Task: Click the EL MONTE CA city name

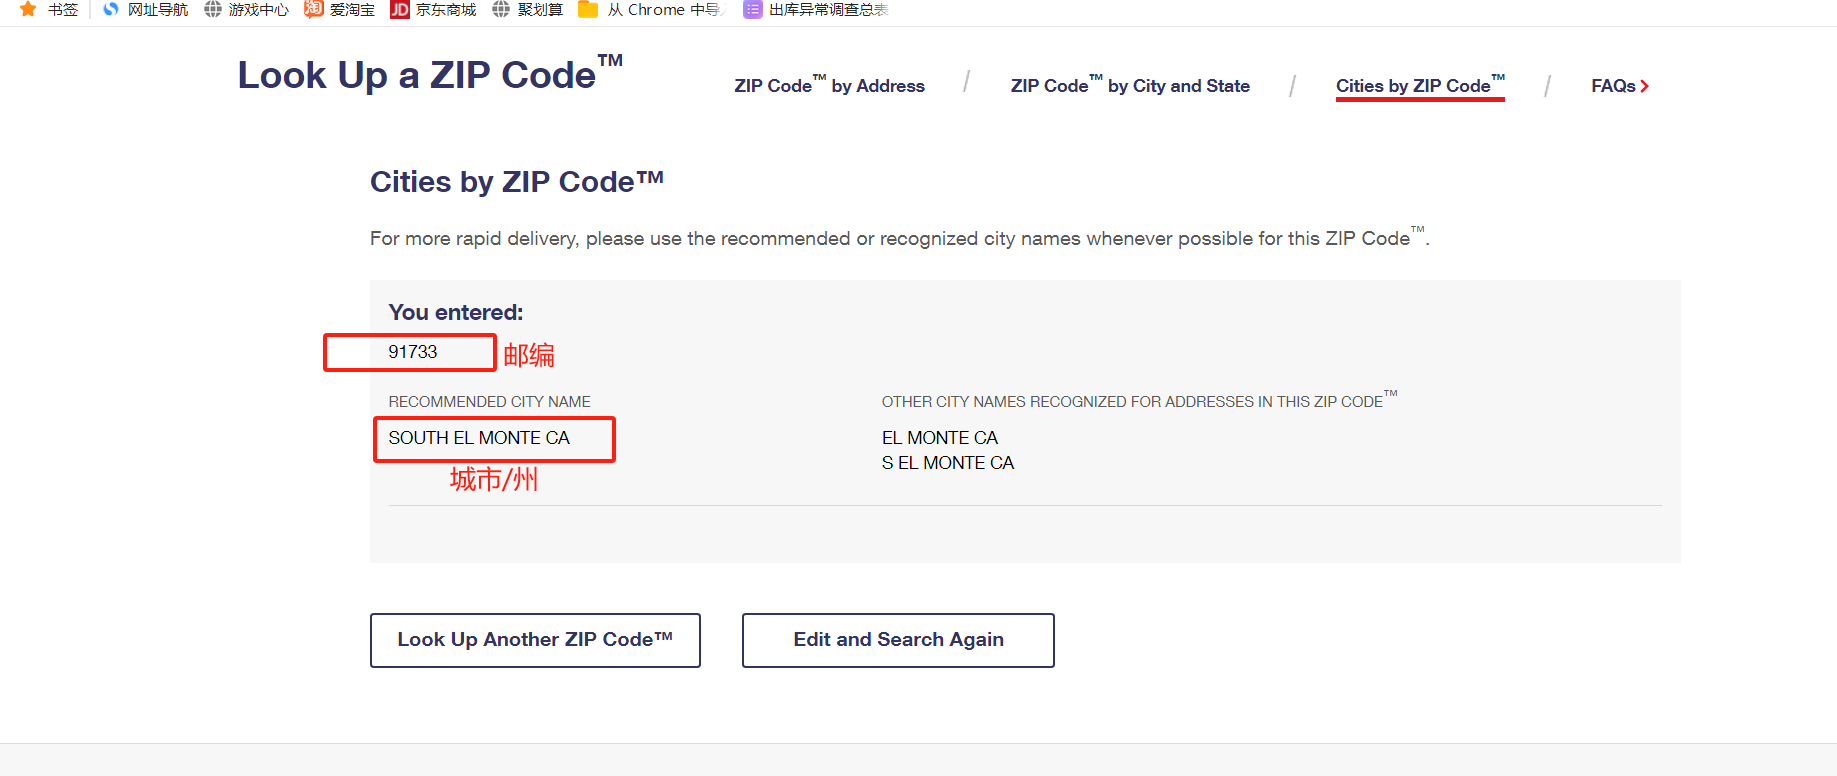Action: 940,438
